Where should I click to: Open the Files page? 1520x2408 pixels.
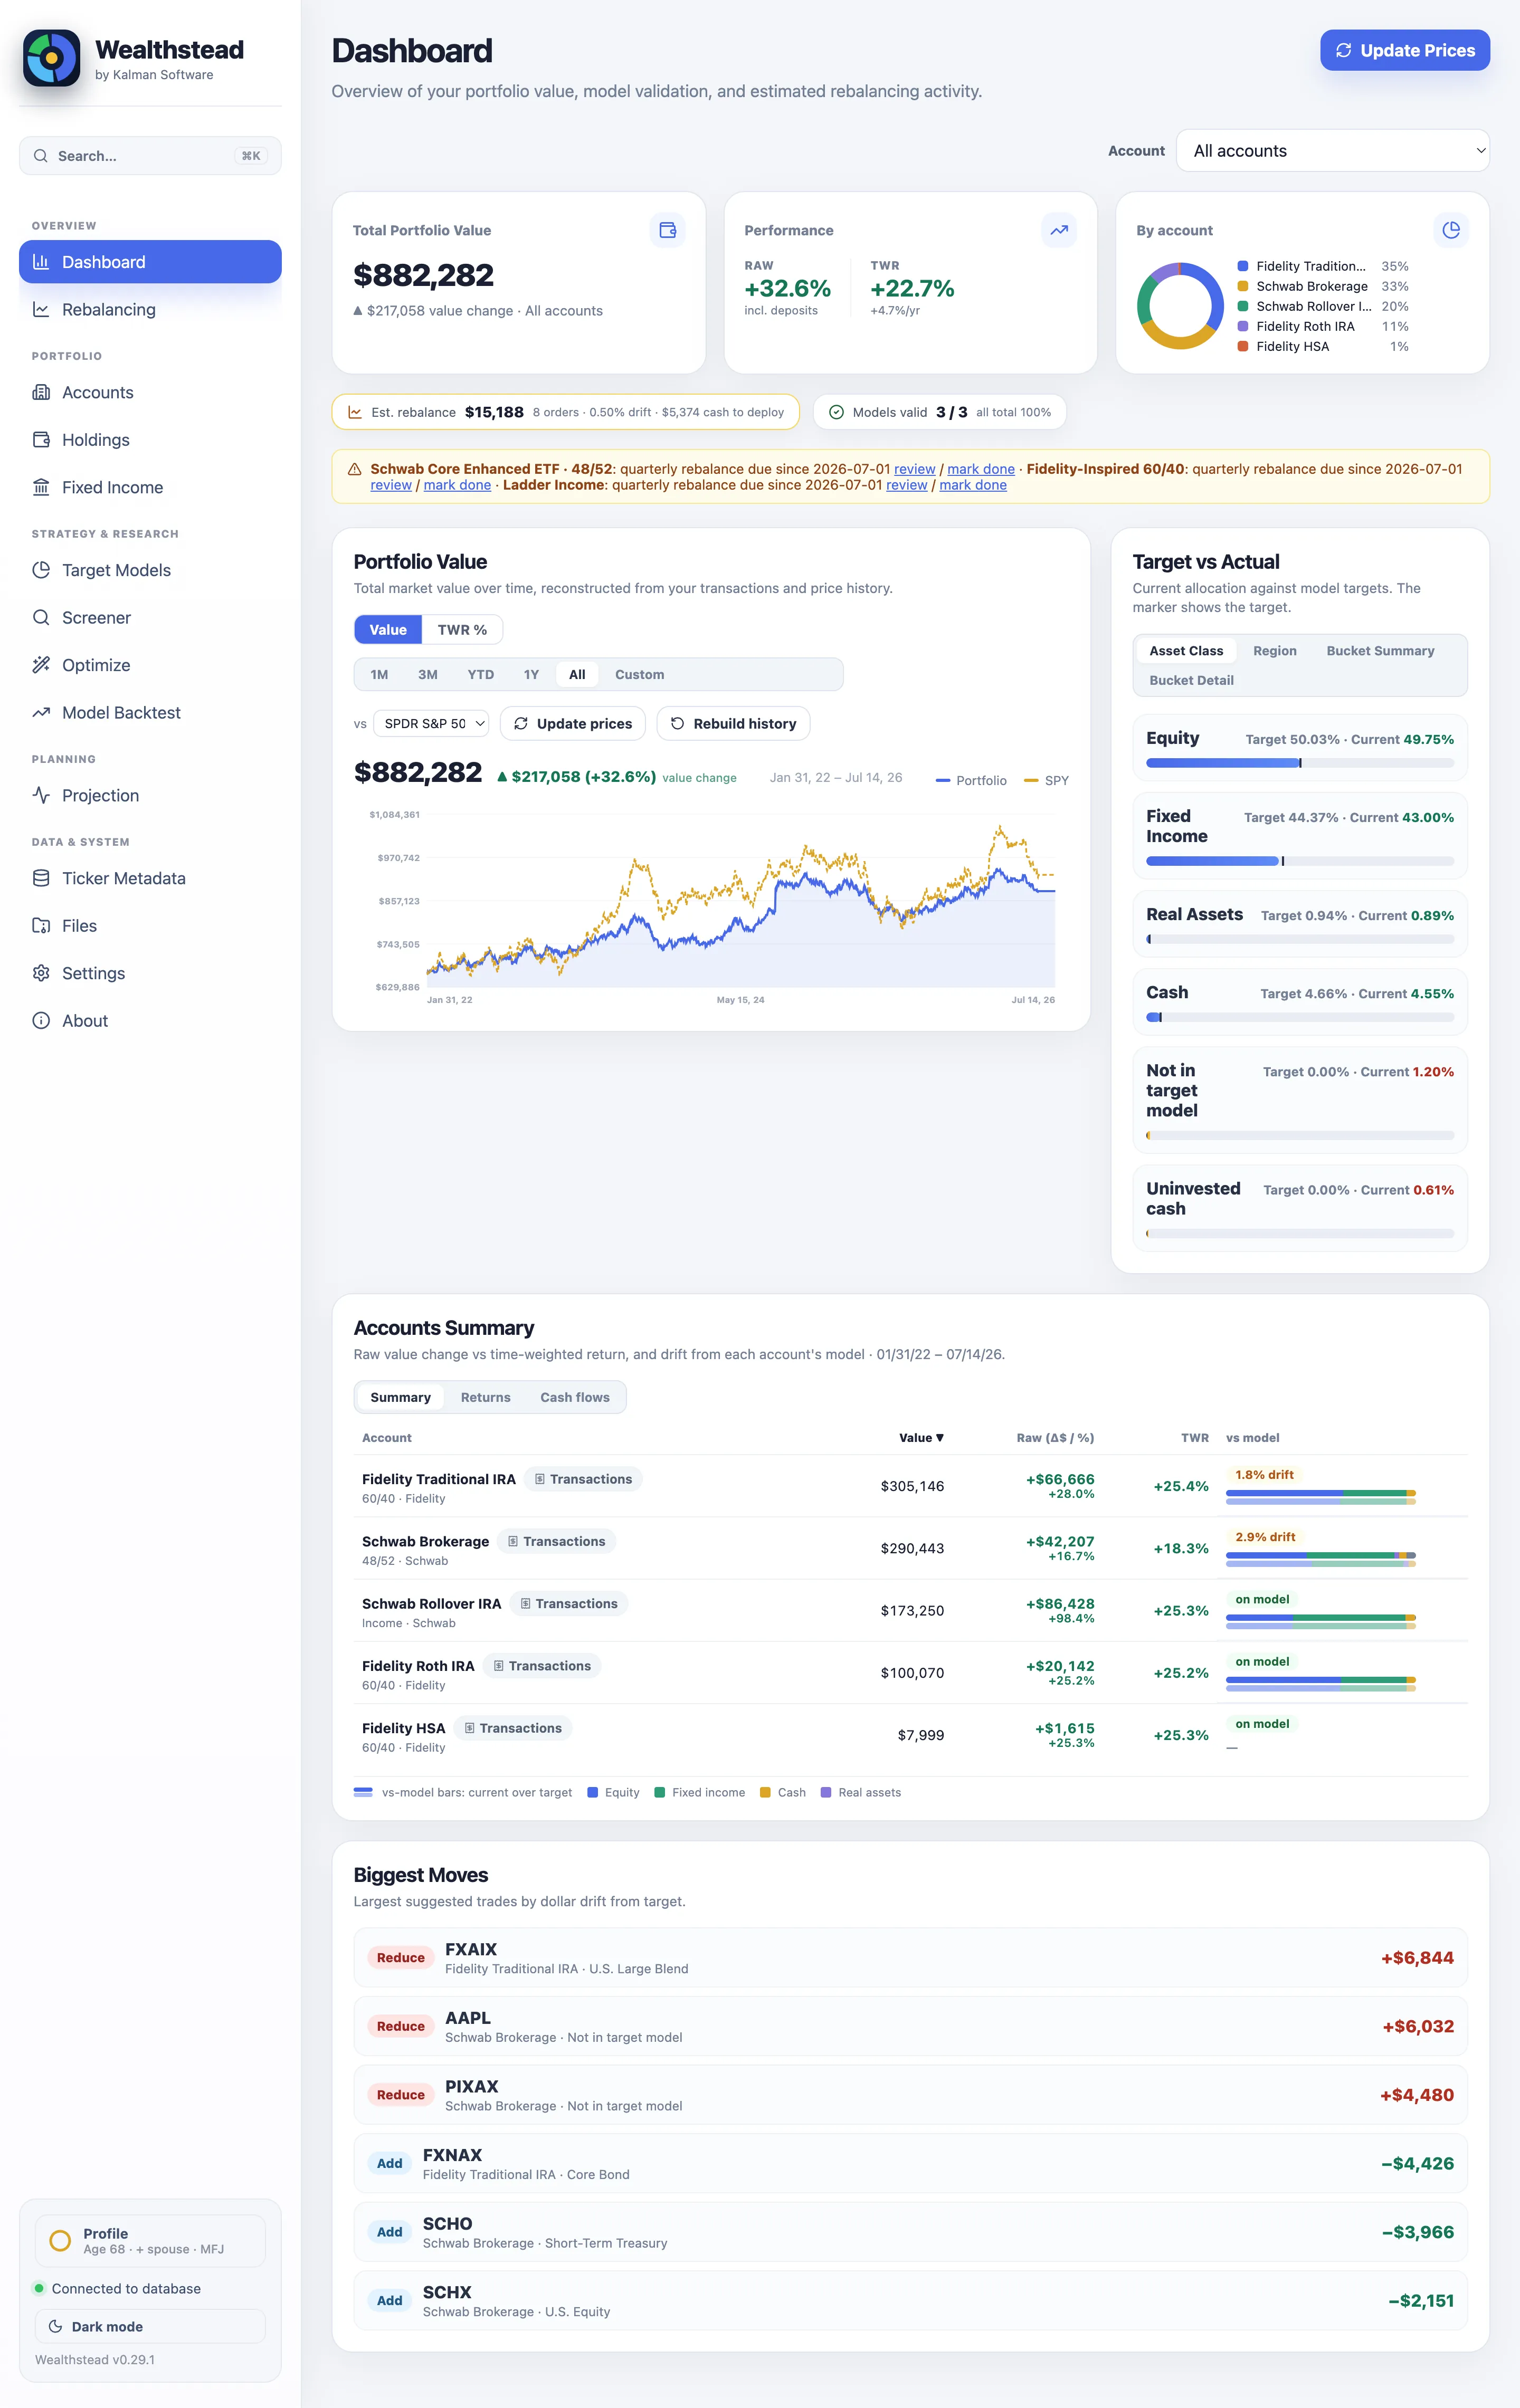[150, 926]
